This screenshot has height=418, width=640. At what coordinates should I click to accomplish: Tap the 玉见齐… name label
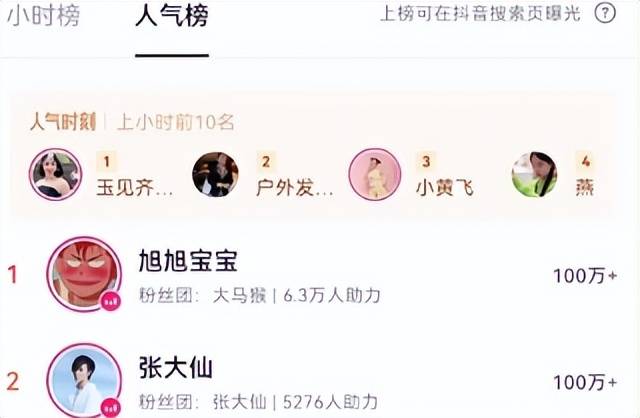[x=135, y=188]
